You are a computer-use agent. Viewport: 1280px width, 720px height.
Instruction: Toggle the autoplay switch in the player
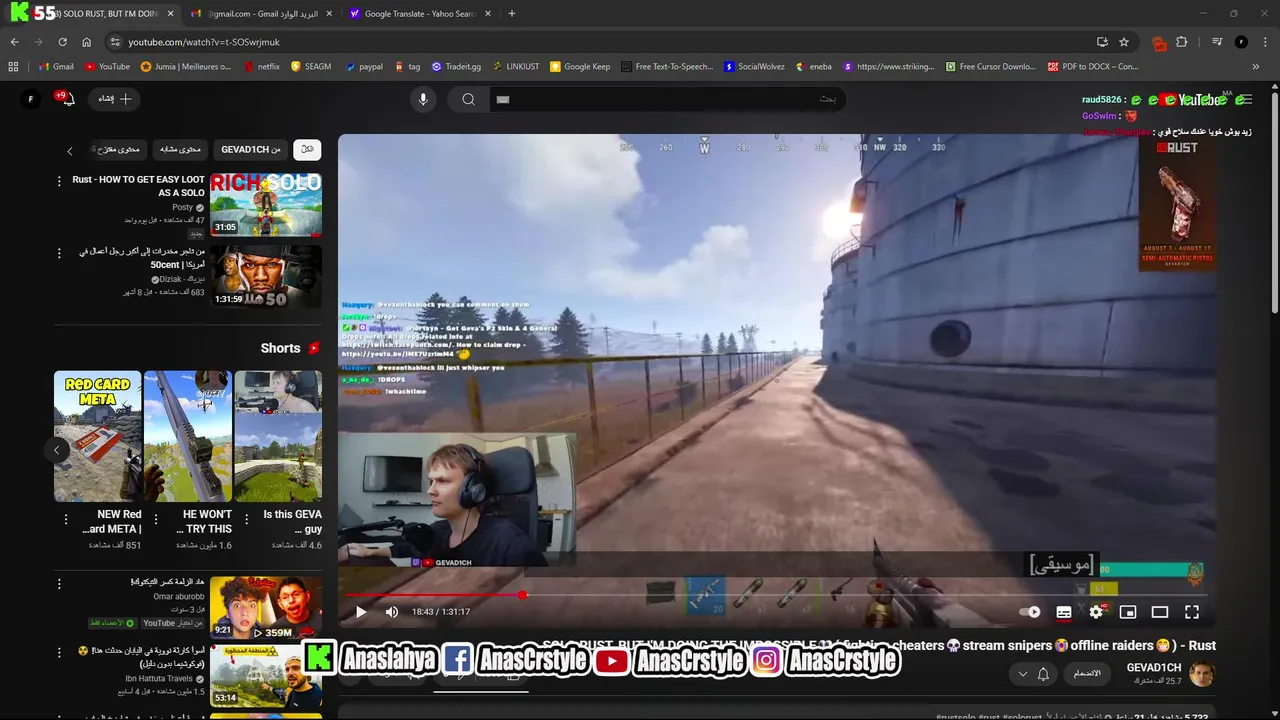1029,612
